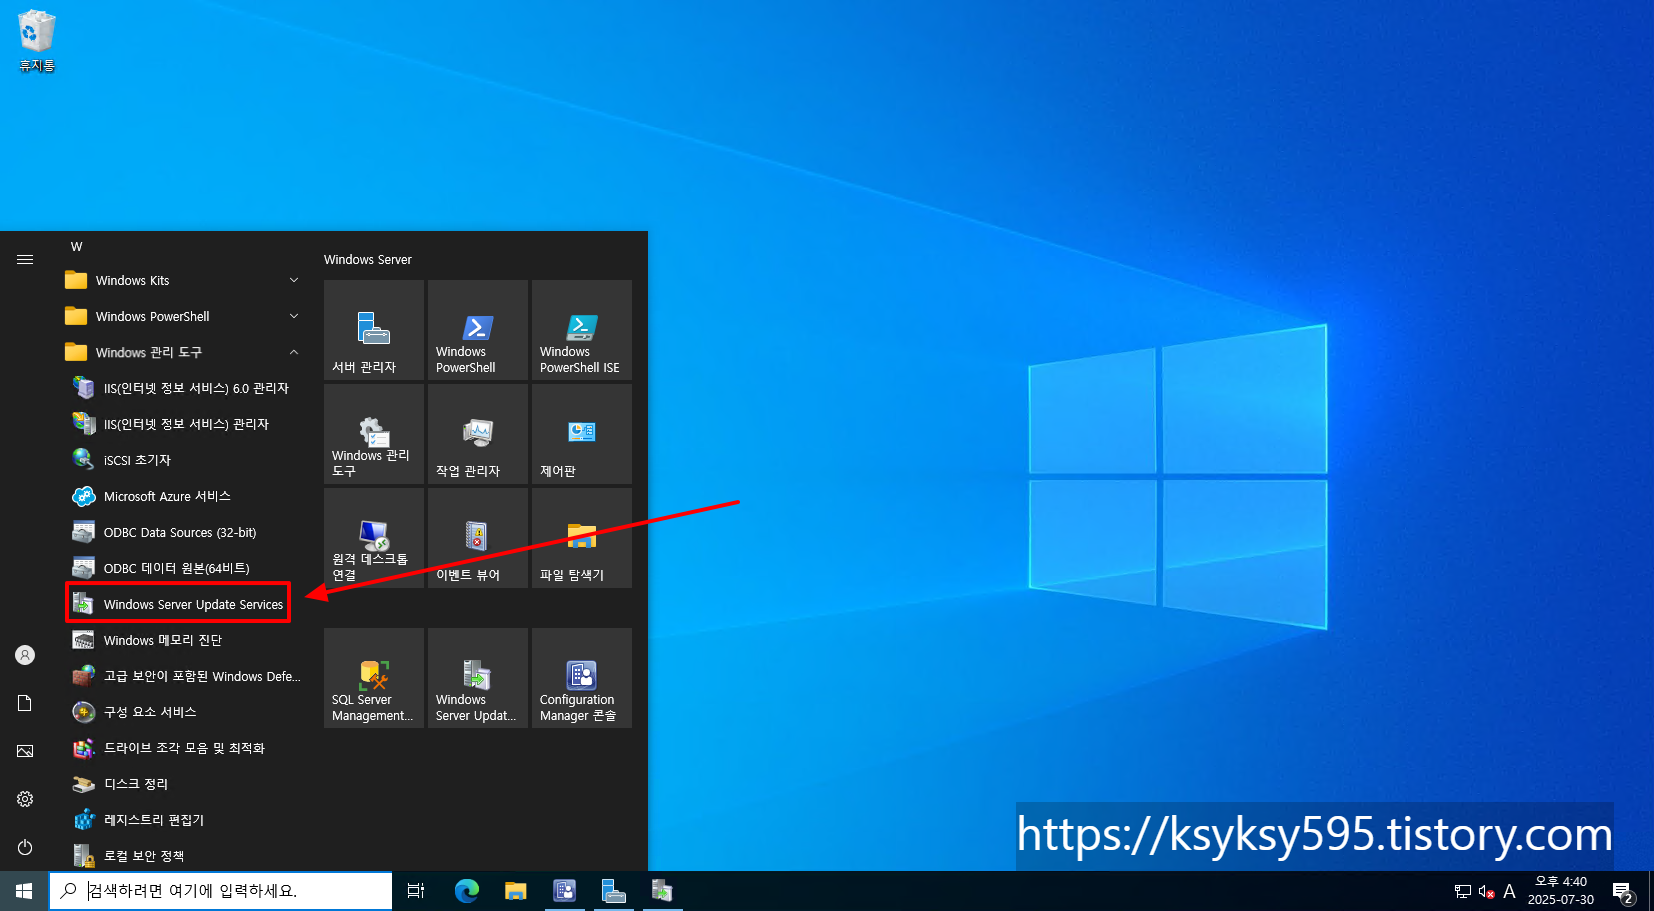The width and height of the screenshot is (1654, 911).
Task: Open the 작업 관리자 tile
Action: [x=478, y=434]
